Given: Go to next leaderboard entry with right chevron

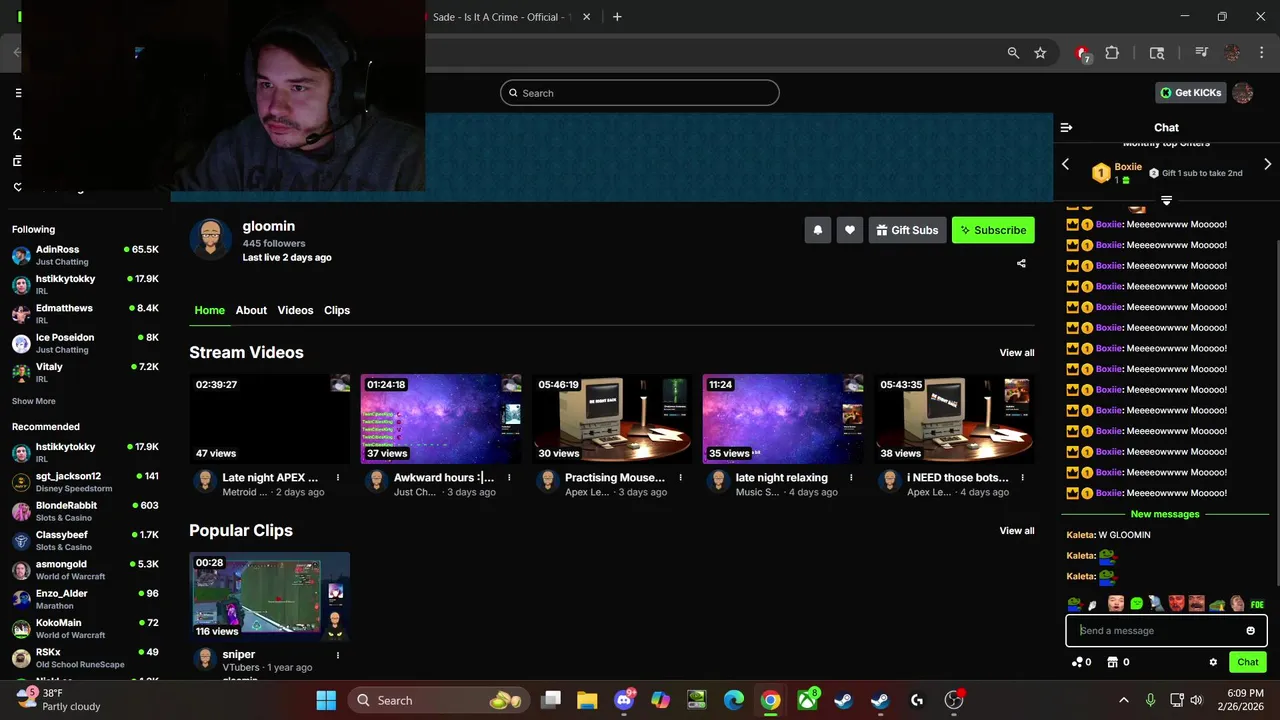Looking at the screenshot, I should click(1268, 164).
